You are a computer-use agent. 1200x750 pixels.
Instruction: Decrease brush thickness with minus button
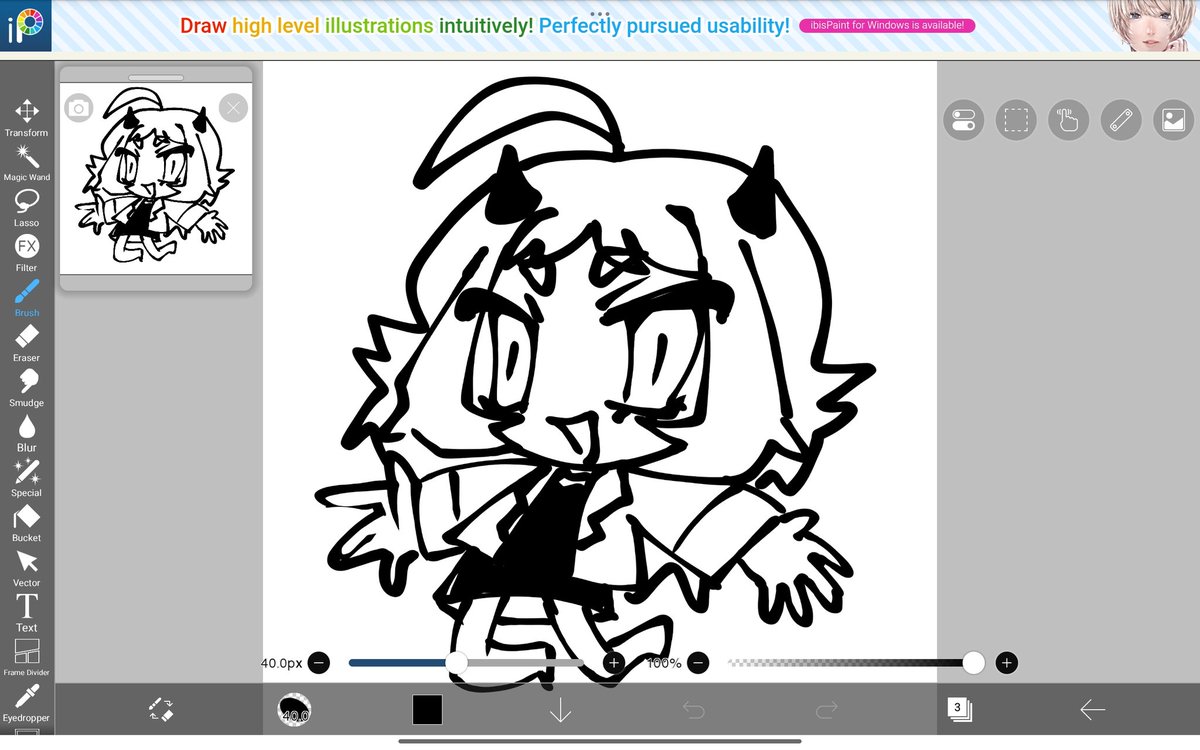pyautogui.click(x=319, y=662)
